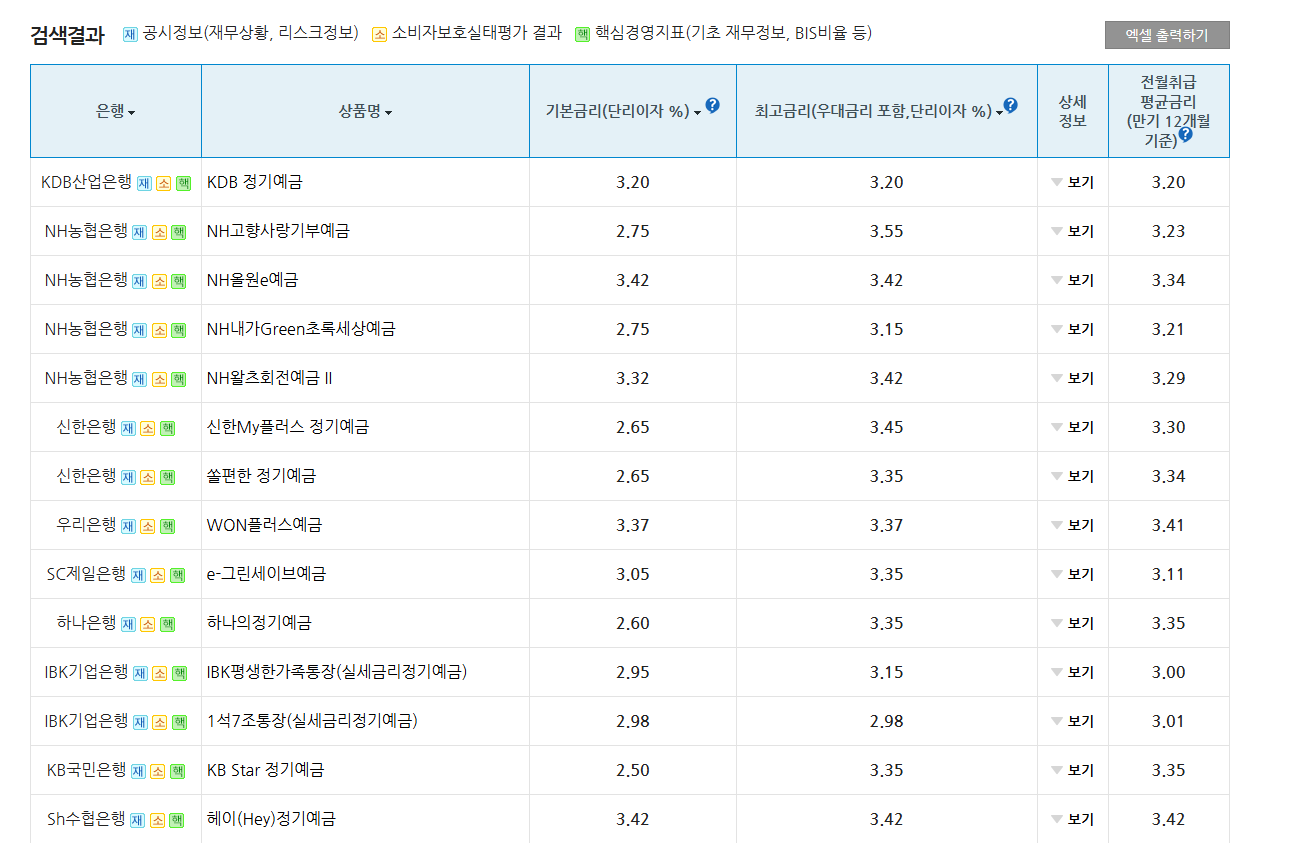Select average rate 3.00 in IBK평생한가족통장 row

click(1168, 673)
